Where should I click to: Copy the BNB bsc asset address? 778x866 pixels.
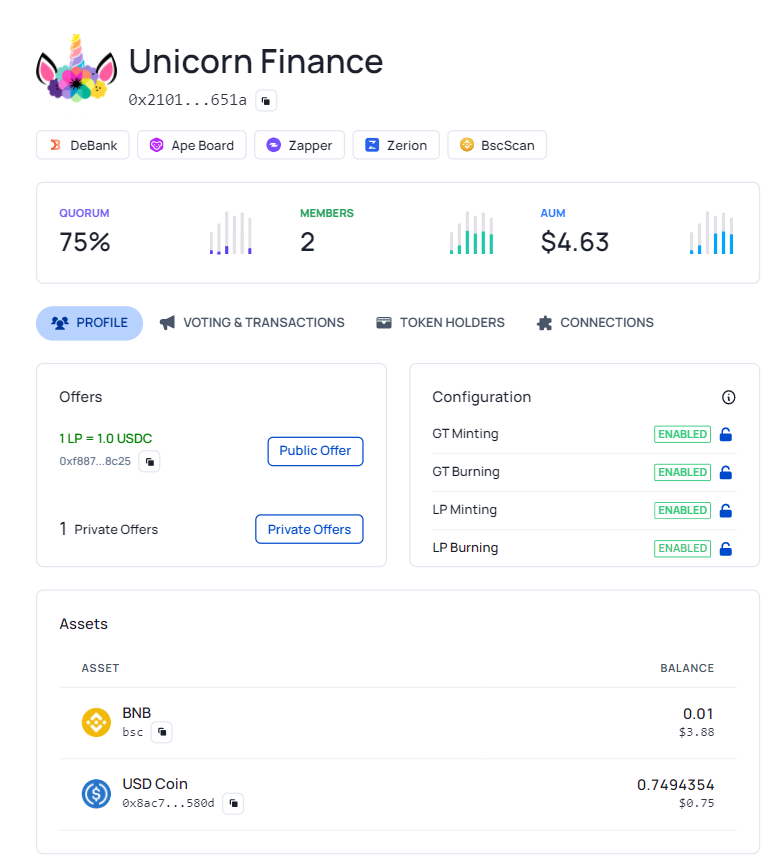[x=162, y=732]
